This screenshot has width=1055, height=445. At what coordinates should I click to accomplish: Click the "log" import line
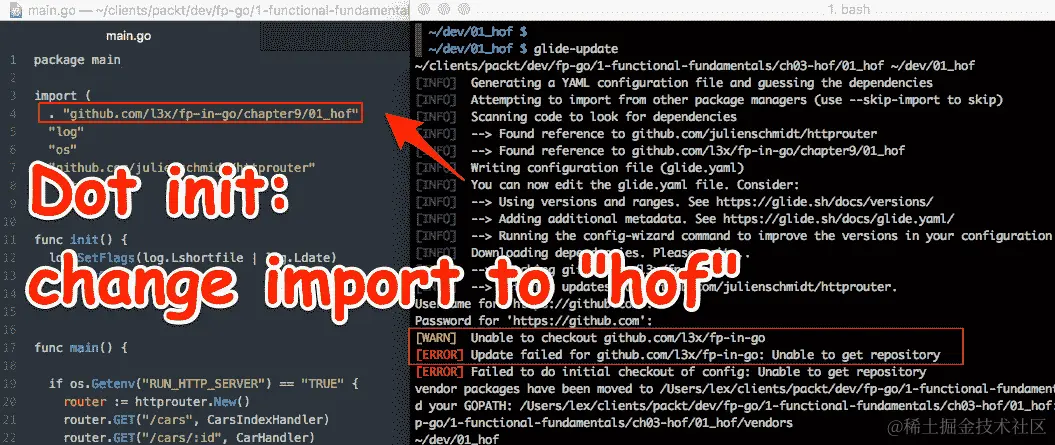[66, 131]
